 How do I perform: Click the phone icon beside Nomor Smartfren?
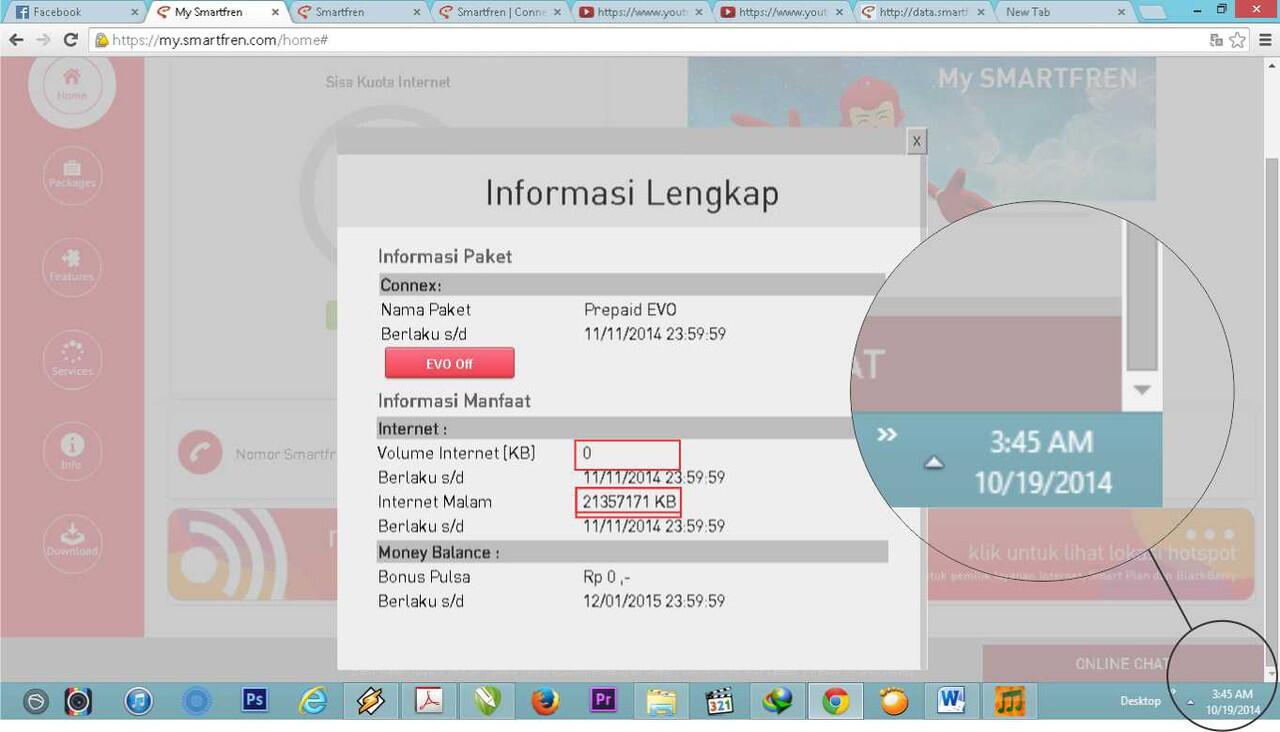pyautogui.click(x=200, y=453)
